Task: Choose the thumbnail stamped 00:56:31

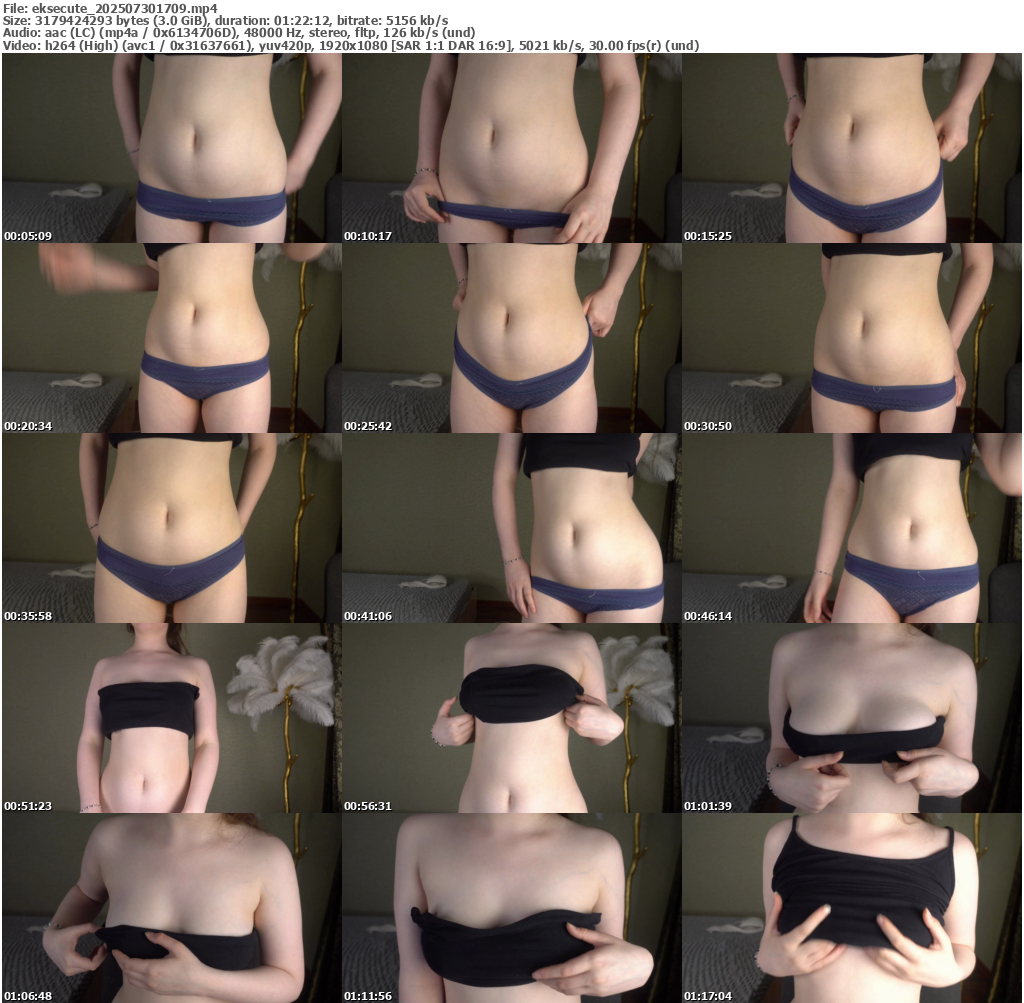Action: coord(512,718)
